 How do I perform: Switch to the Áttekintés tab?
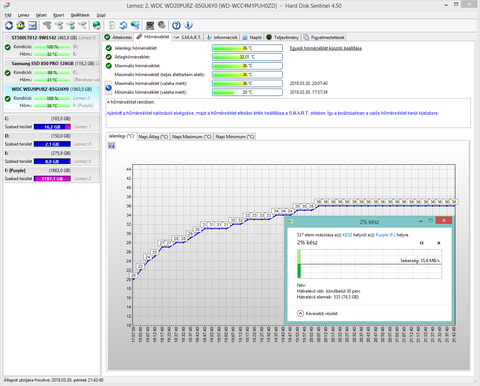click(118, 37)
